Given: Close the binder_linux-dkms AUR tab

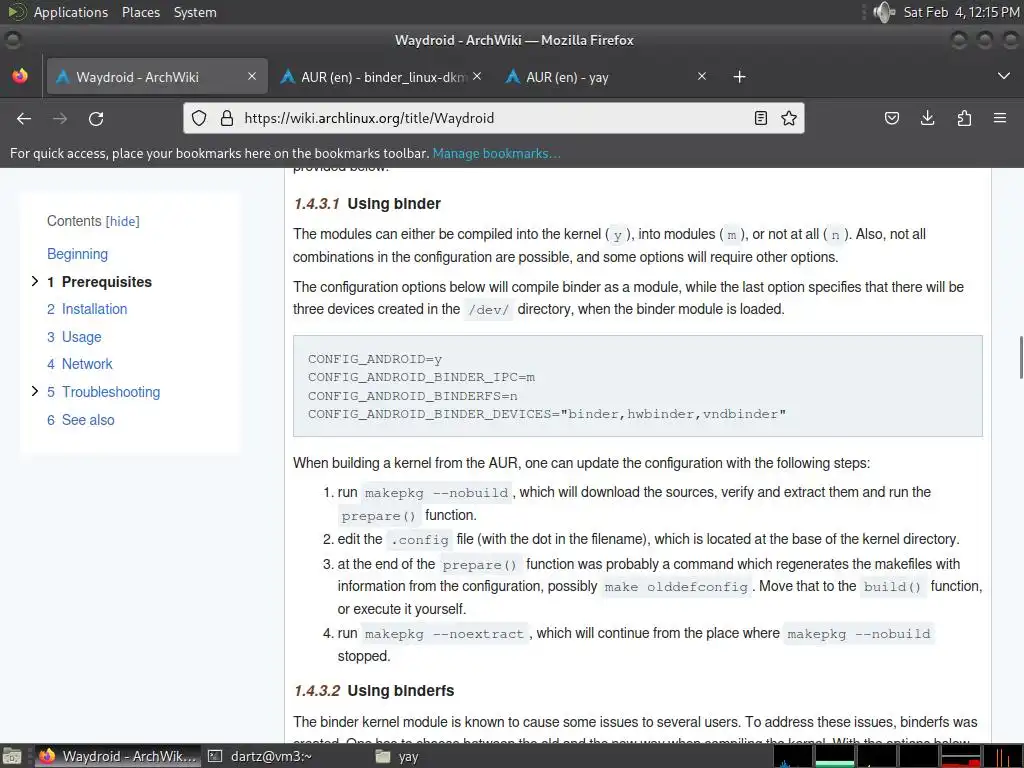Looking at the screenshot, I should 477,76.
